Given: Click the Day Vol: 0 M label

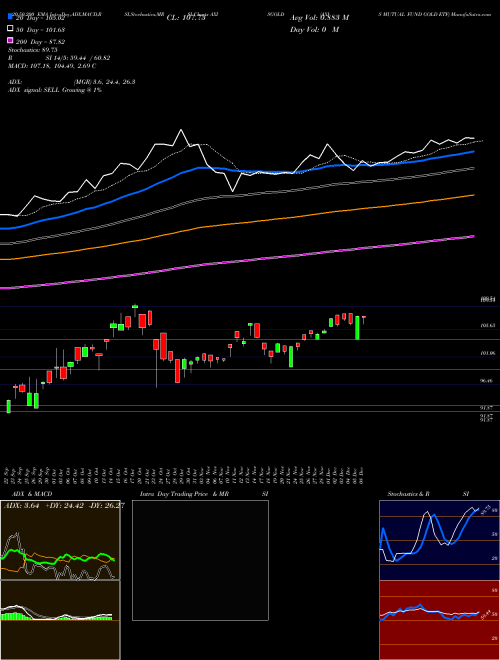Looking at the screenshot, I should [x=314, y=29].
